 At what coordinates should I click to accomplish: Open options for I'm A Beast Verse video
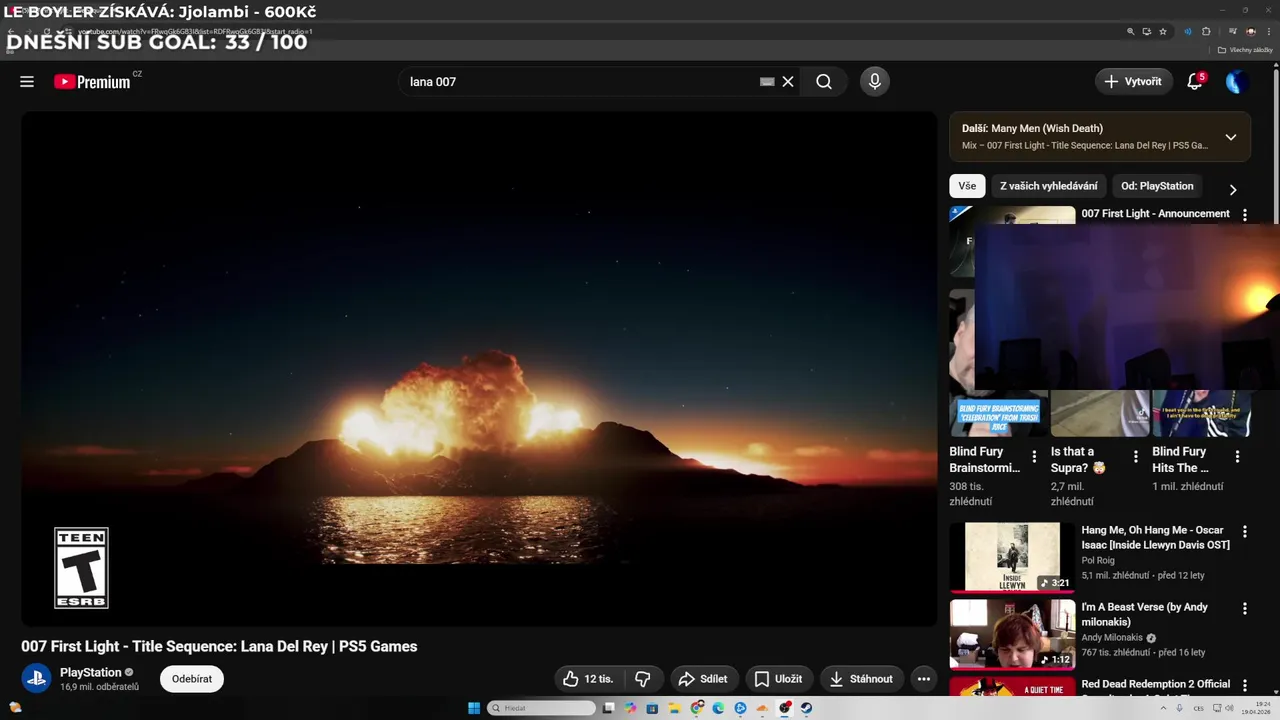coord(1245,609)
